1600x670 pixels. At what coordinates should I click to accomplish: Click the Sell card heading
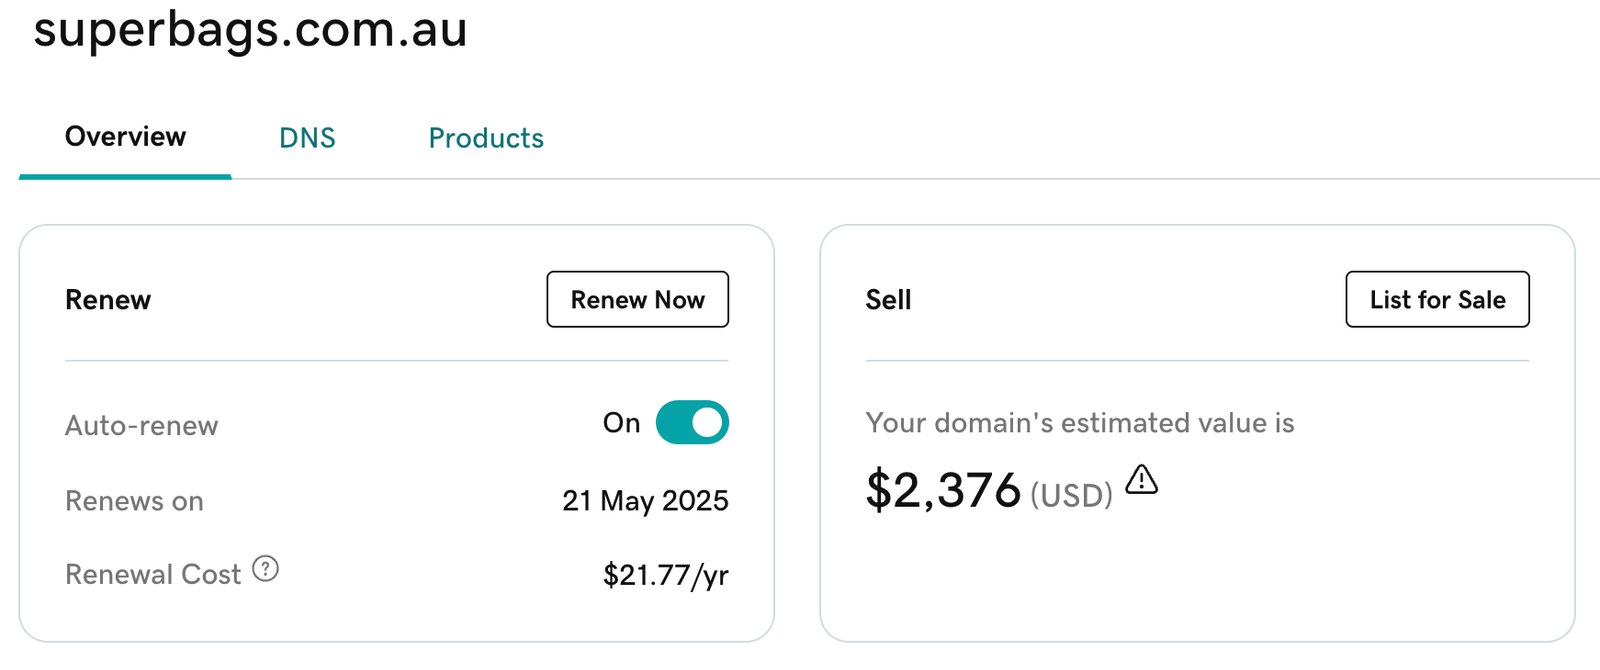888,300
